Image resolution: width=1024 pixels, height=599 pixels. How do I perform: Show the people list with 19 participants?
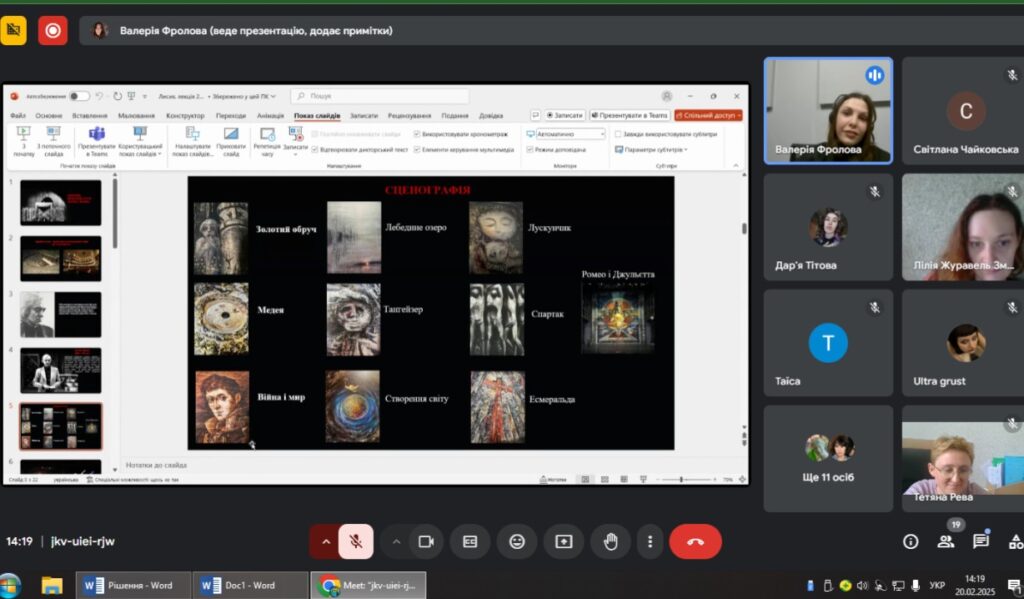946,541
